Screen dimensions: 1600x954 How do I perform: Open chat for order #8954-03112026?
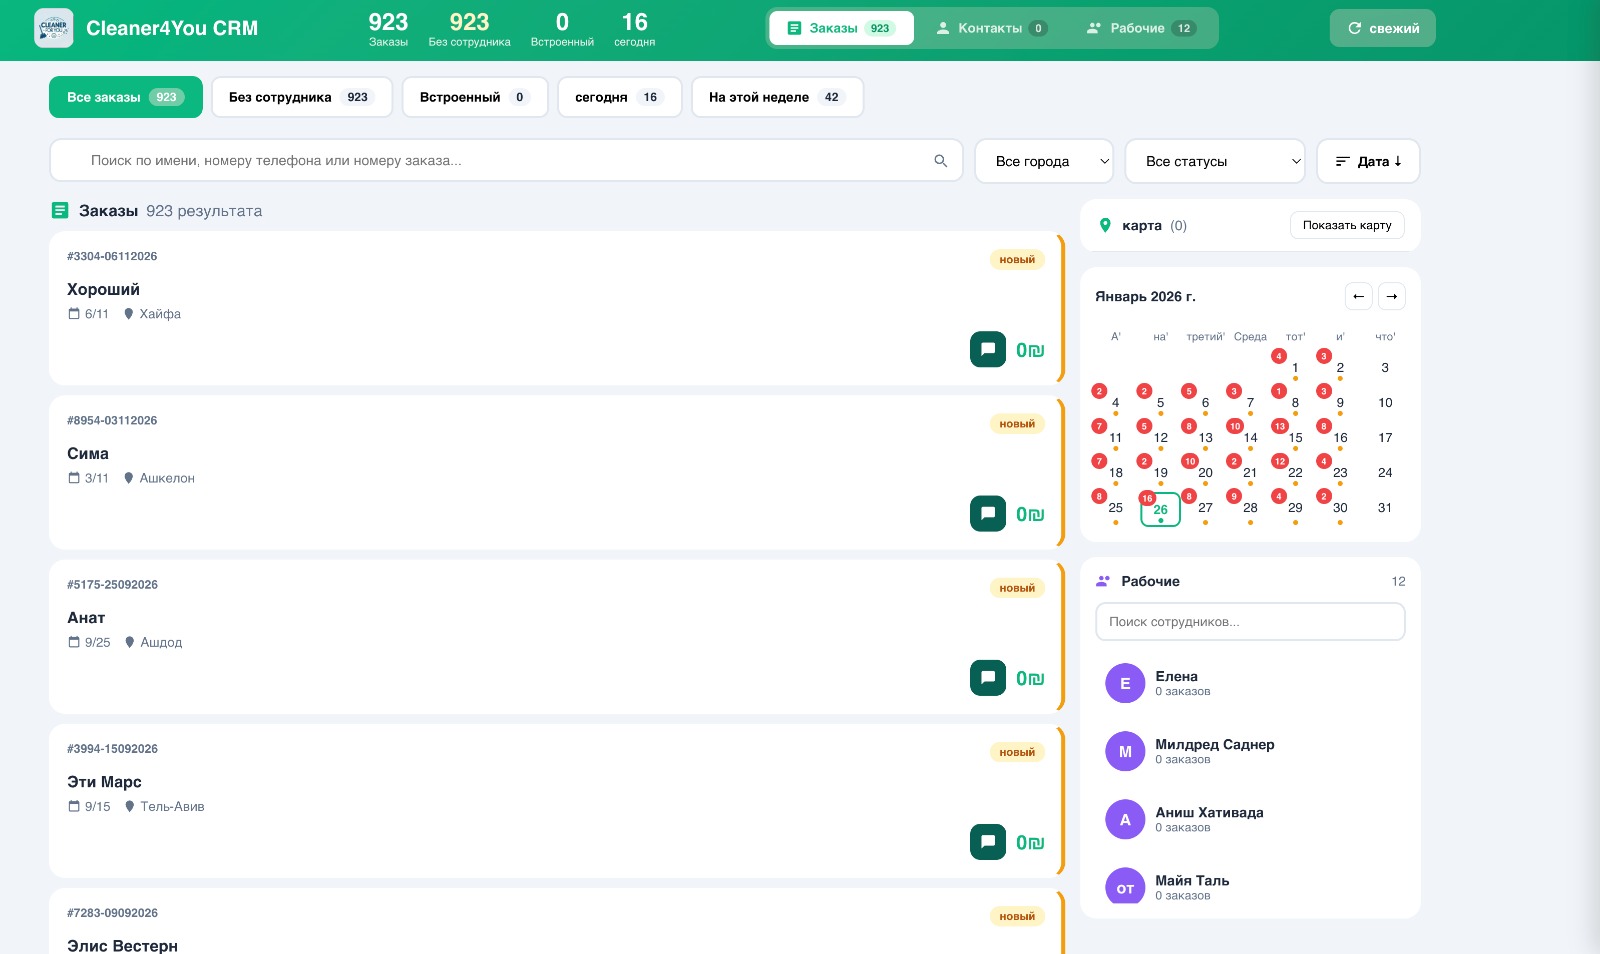988,513
